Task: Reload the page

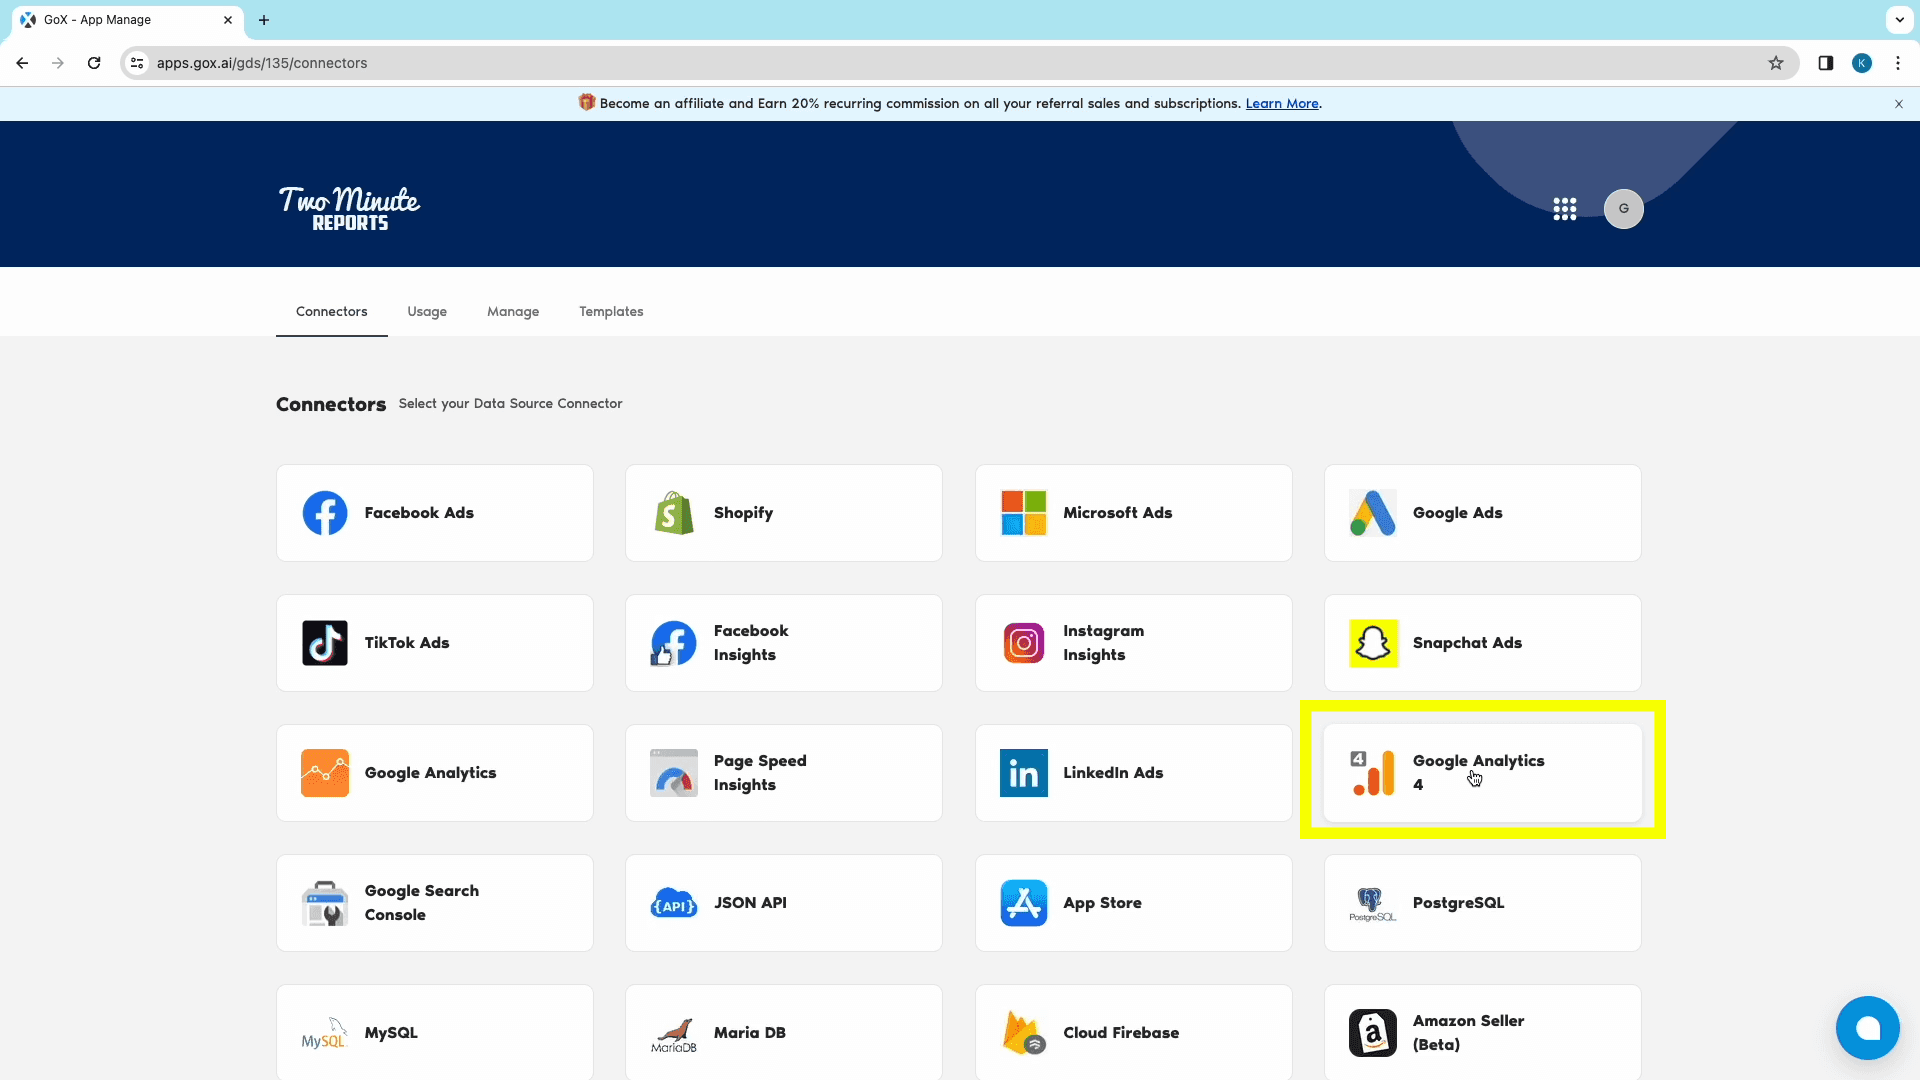Action: tap(94, 63)
